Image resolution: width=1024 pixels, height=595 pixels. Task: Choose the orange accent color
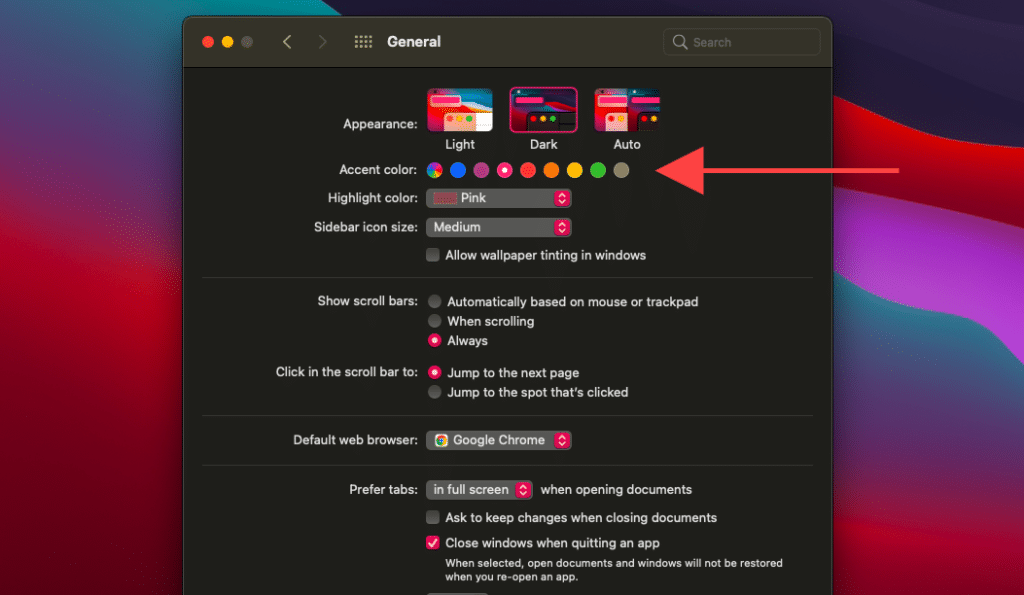click(551, 170)
